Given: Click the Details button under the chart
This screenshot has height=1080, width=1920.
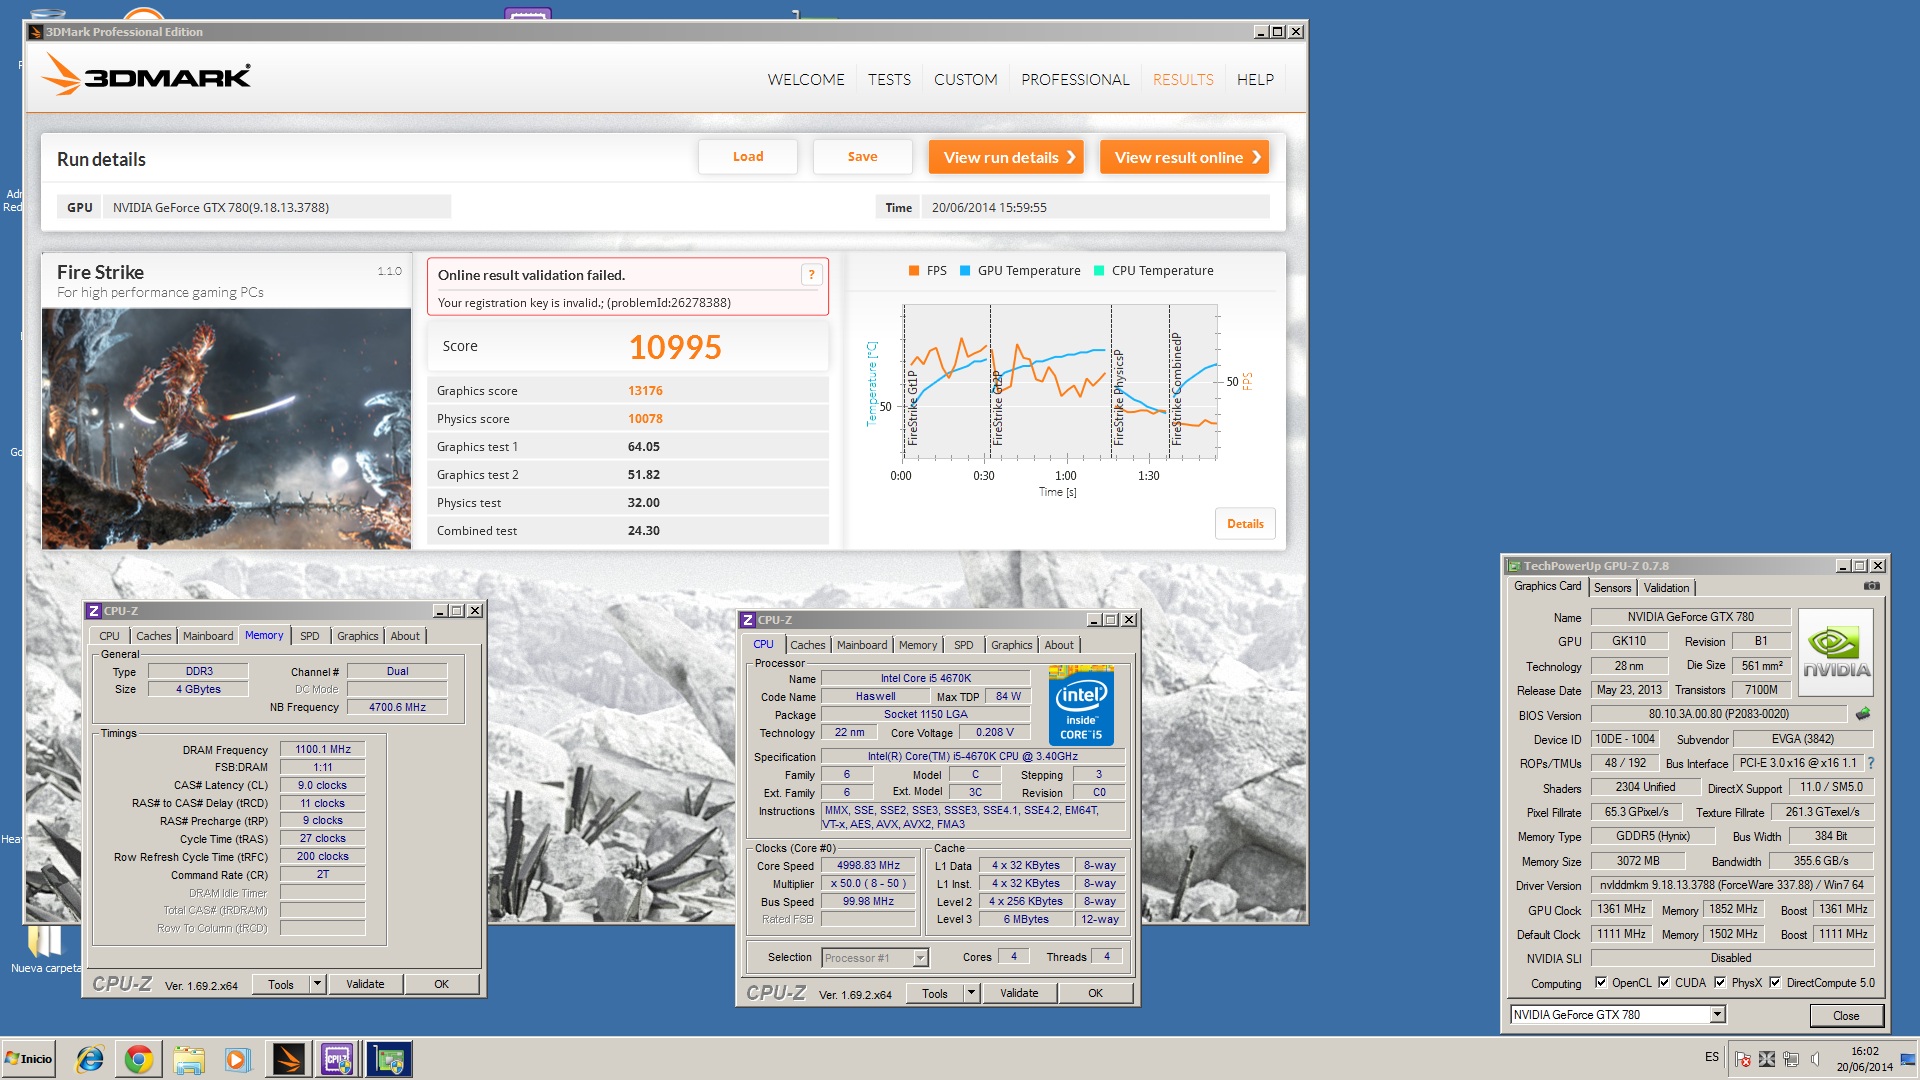Looking at the screenshot, I should 1245,524.
